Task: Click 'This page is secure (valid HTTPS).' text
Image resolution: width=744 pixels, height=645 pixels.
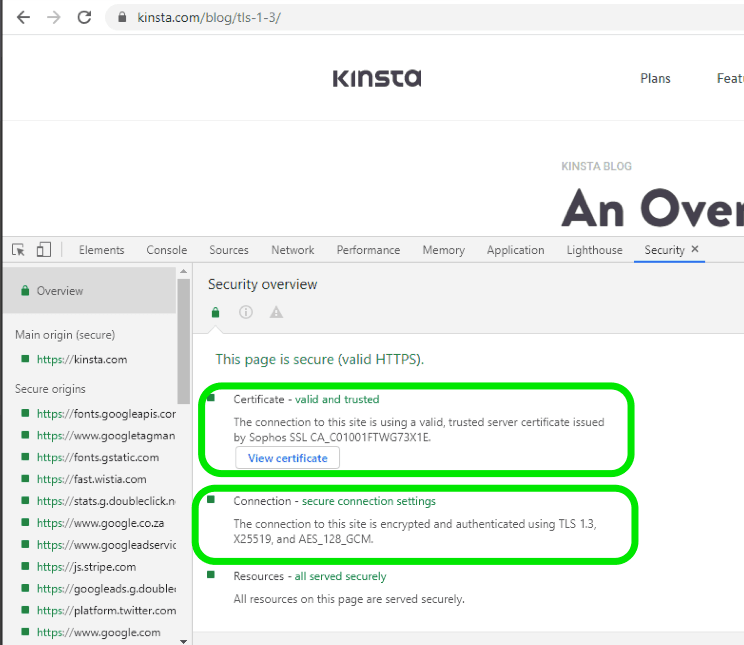Action: pos(319,359)
